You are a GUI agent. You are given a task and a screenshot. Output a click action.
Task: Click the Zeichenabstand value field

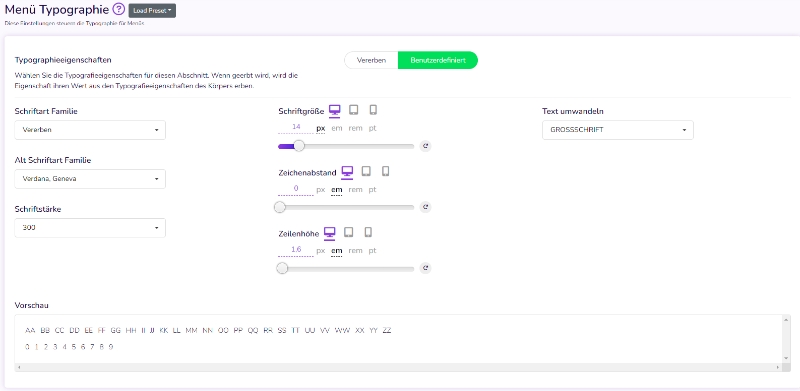[296, 189]
